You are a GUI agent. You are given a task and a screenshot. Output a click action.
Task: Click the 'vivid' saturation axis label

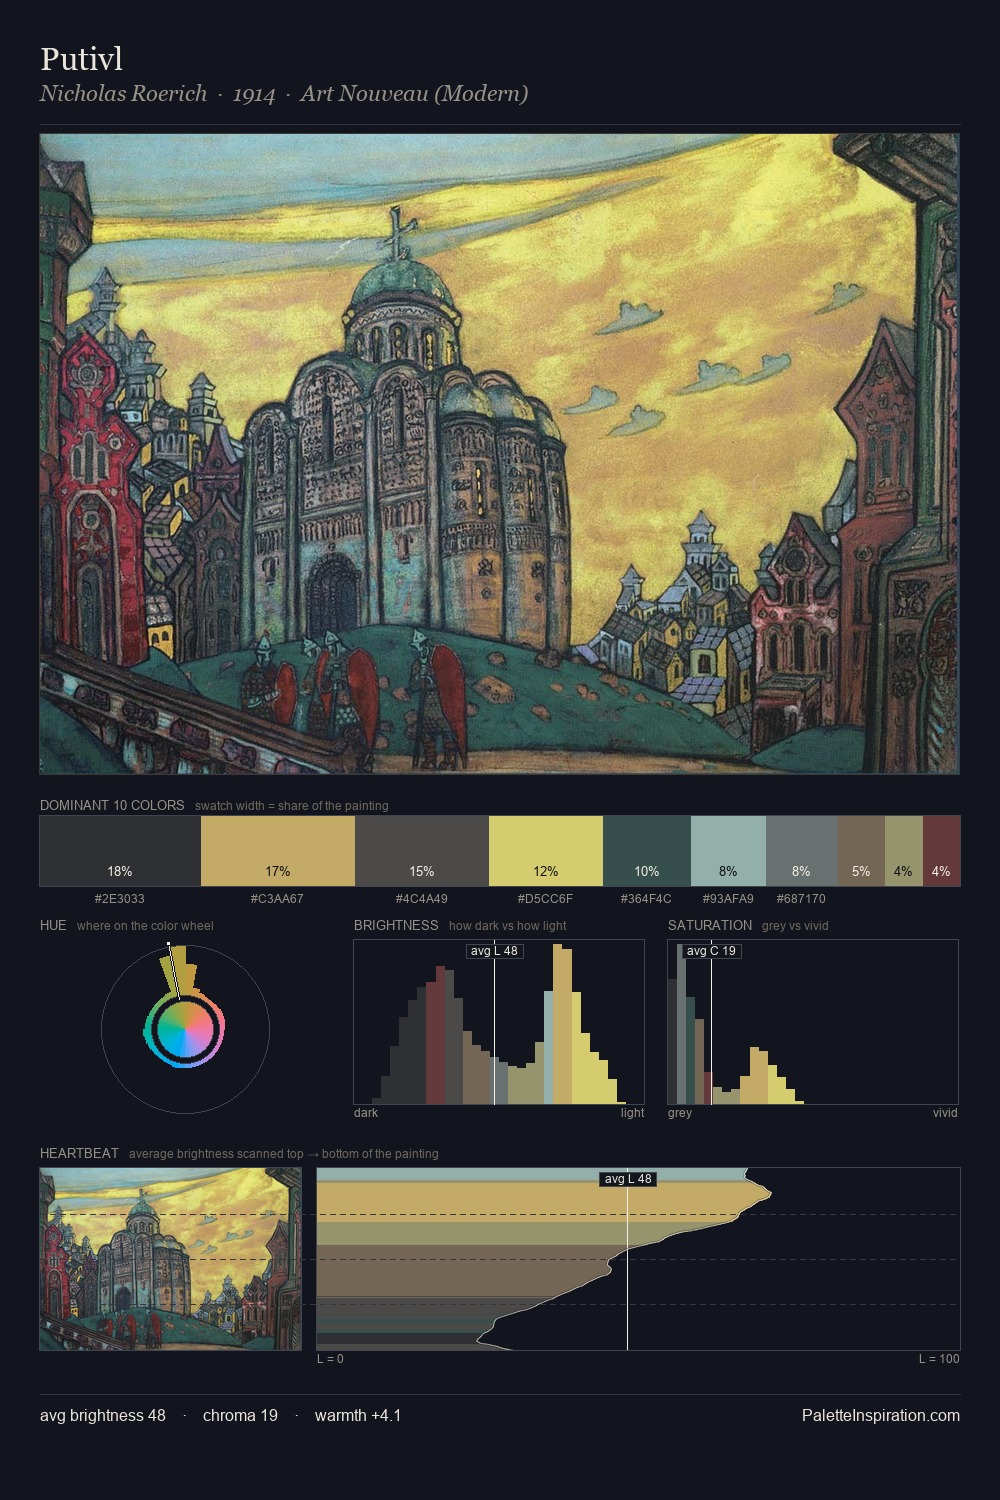pyautogui.click(x=945, y=1113)
